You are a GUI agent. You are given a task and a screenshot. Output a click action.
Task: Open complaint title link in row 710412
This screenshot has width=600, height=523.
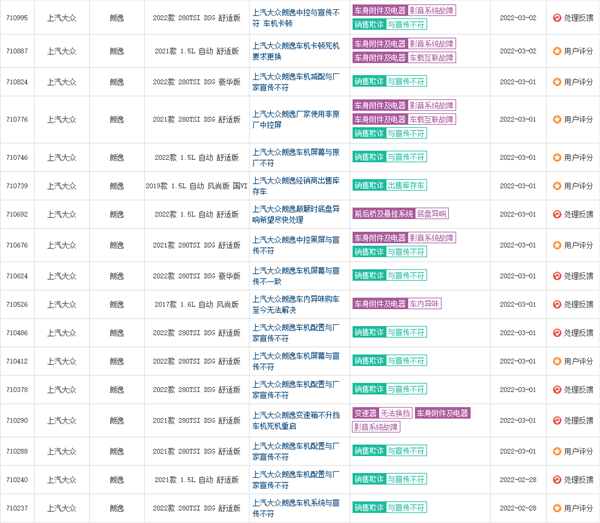pyautogui.click(x=296, y=361)
